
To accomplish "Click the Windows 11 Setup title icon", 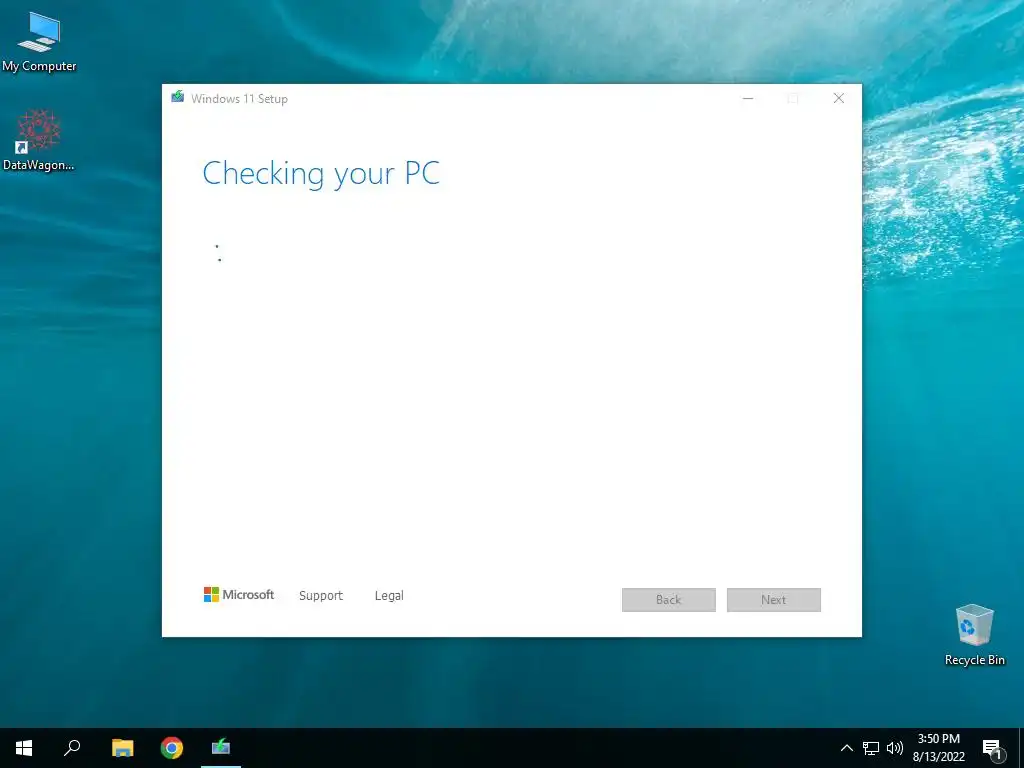I will (x=178, y=97).
